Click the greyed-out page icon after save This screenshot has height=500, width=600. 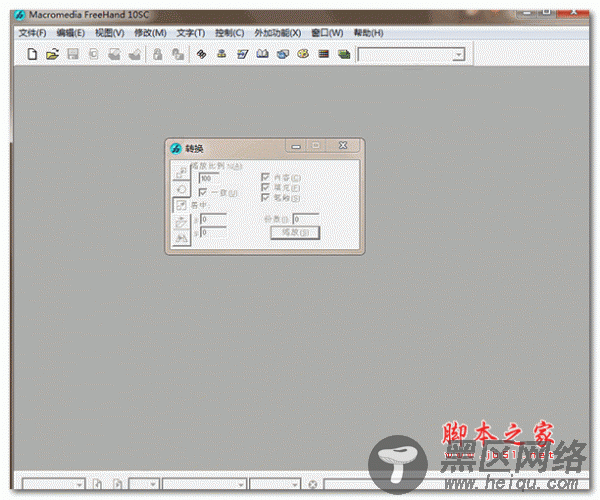click(93, 54)
